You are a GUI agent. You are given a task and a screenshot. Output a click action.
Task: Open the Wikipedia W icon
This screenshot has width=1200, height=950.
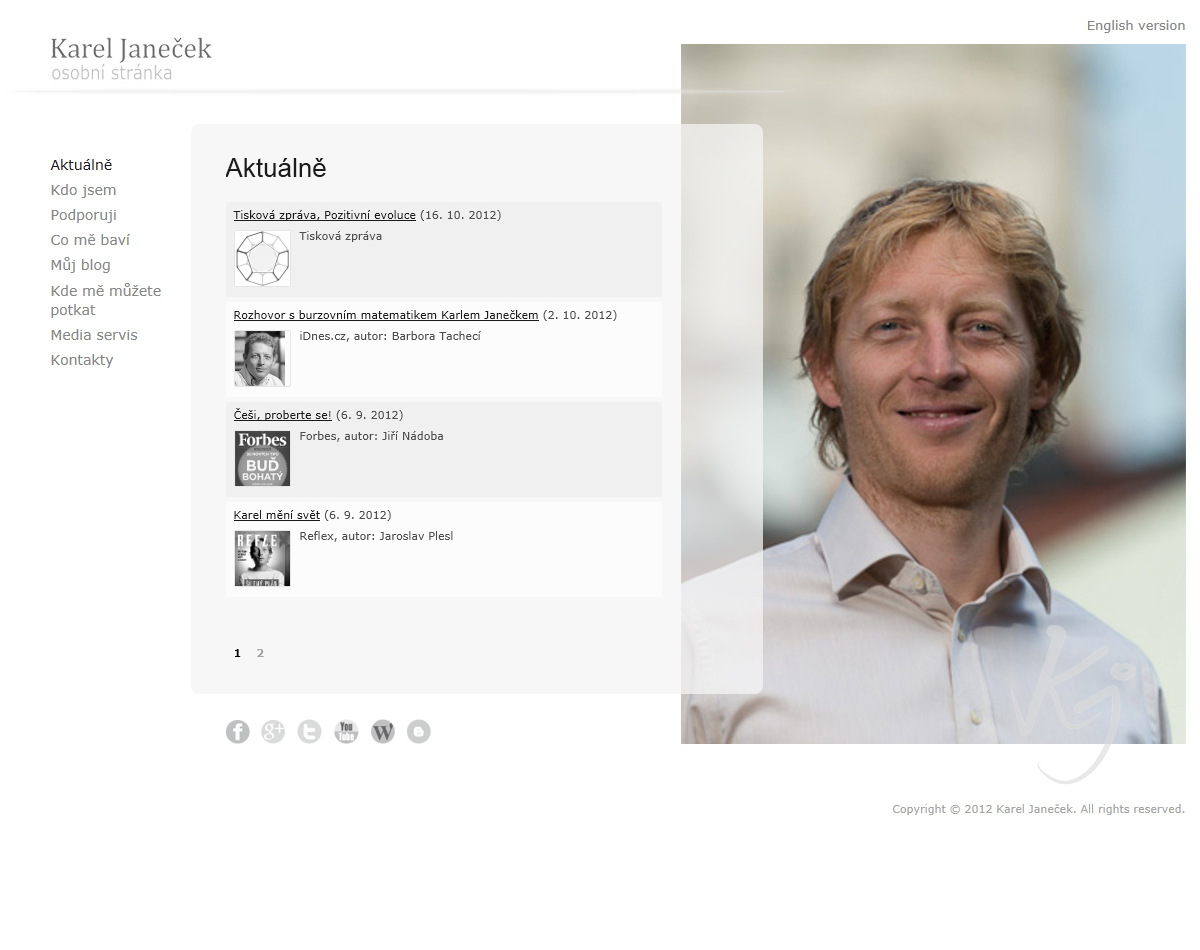click(382, 732)
